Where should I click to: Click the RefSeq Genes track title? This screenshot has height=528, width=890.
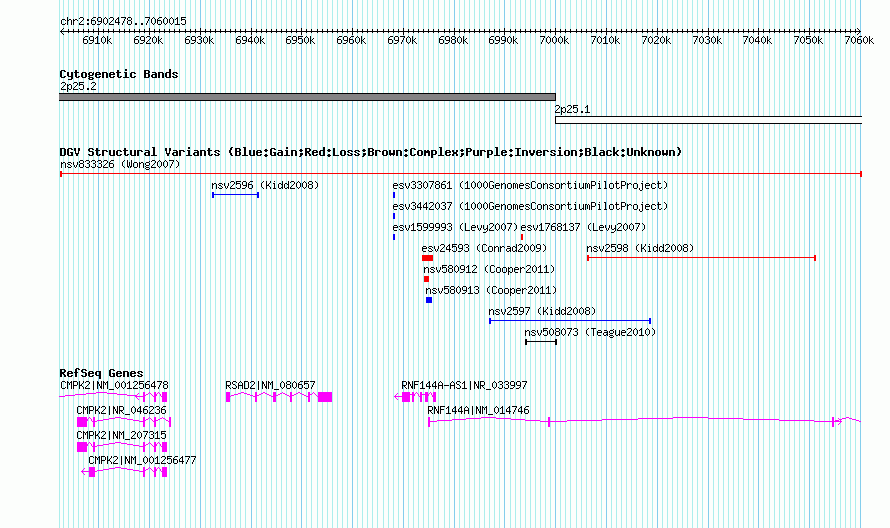click(101, 373)
